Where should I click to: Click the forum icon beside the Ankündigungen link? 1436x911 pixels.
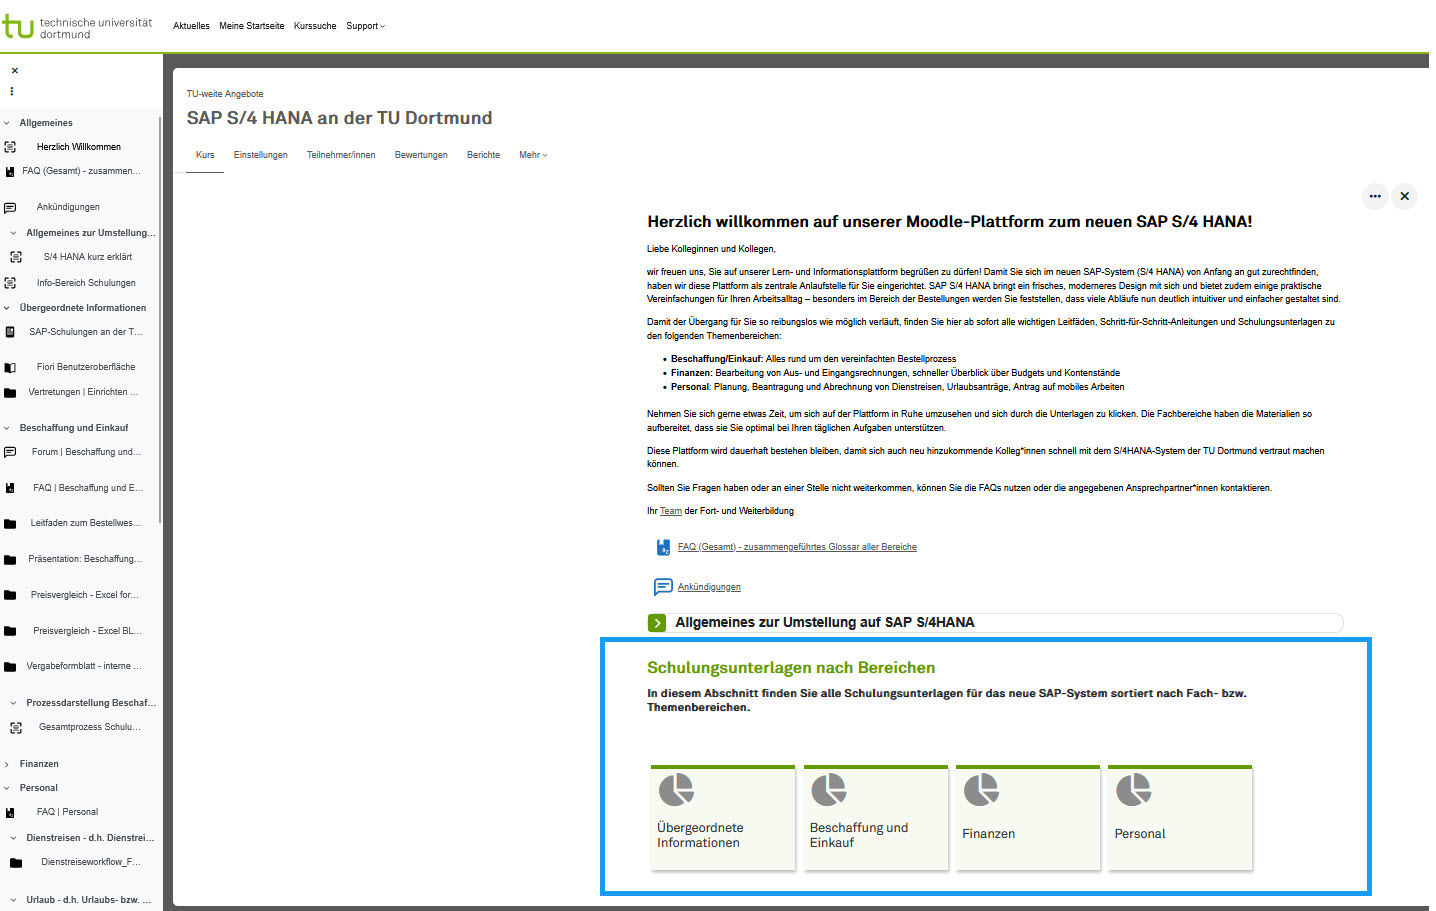click(x=663, y=587)
